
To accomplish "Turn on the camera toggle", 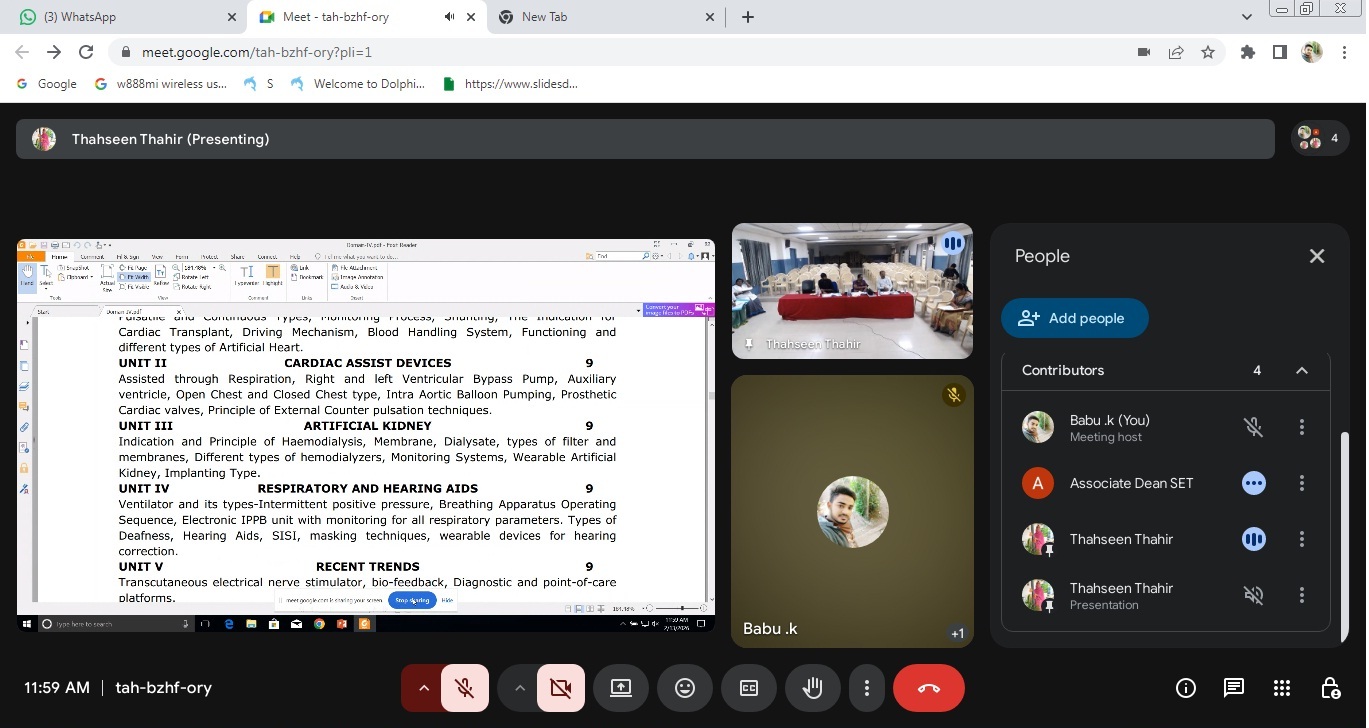I will click(560, 688).
